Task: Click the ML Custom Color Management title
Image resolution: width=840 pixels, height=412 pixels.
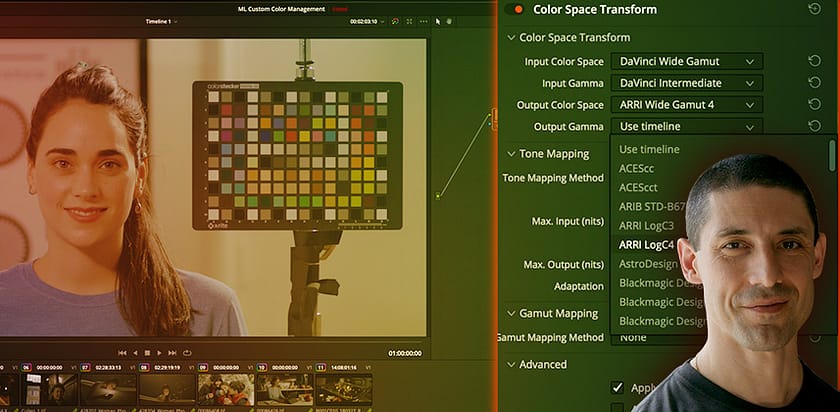Action: coord(281,9)
